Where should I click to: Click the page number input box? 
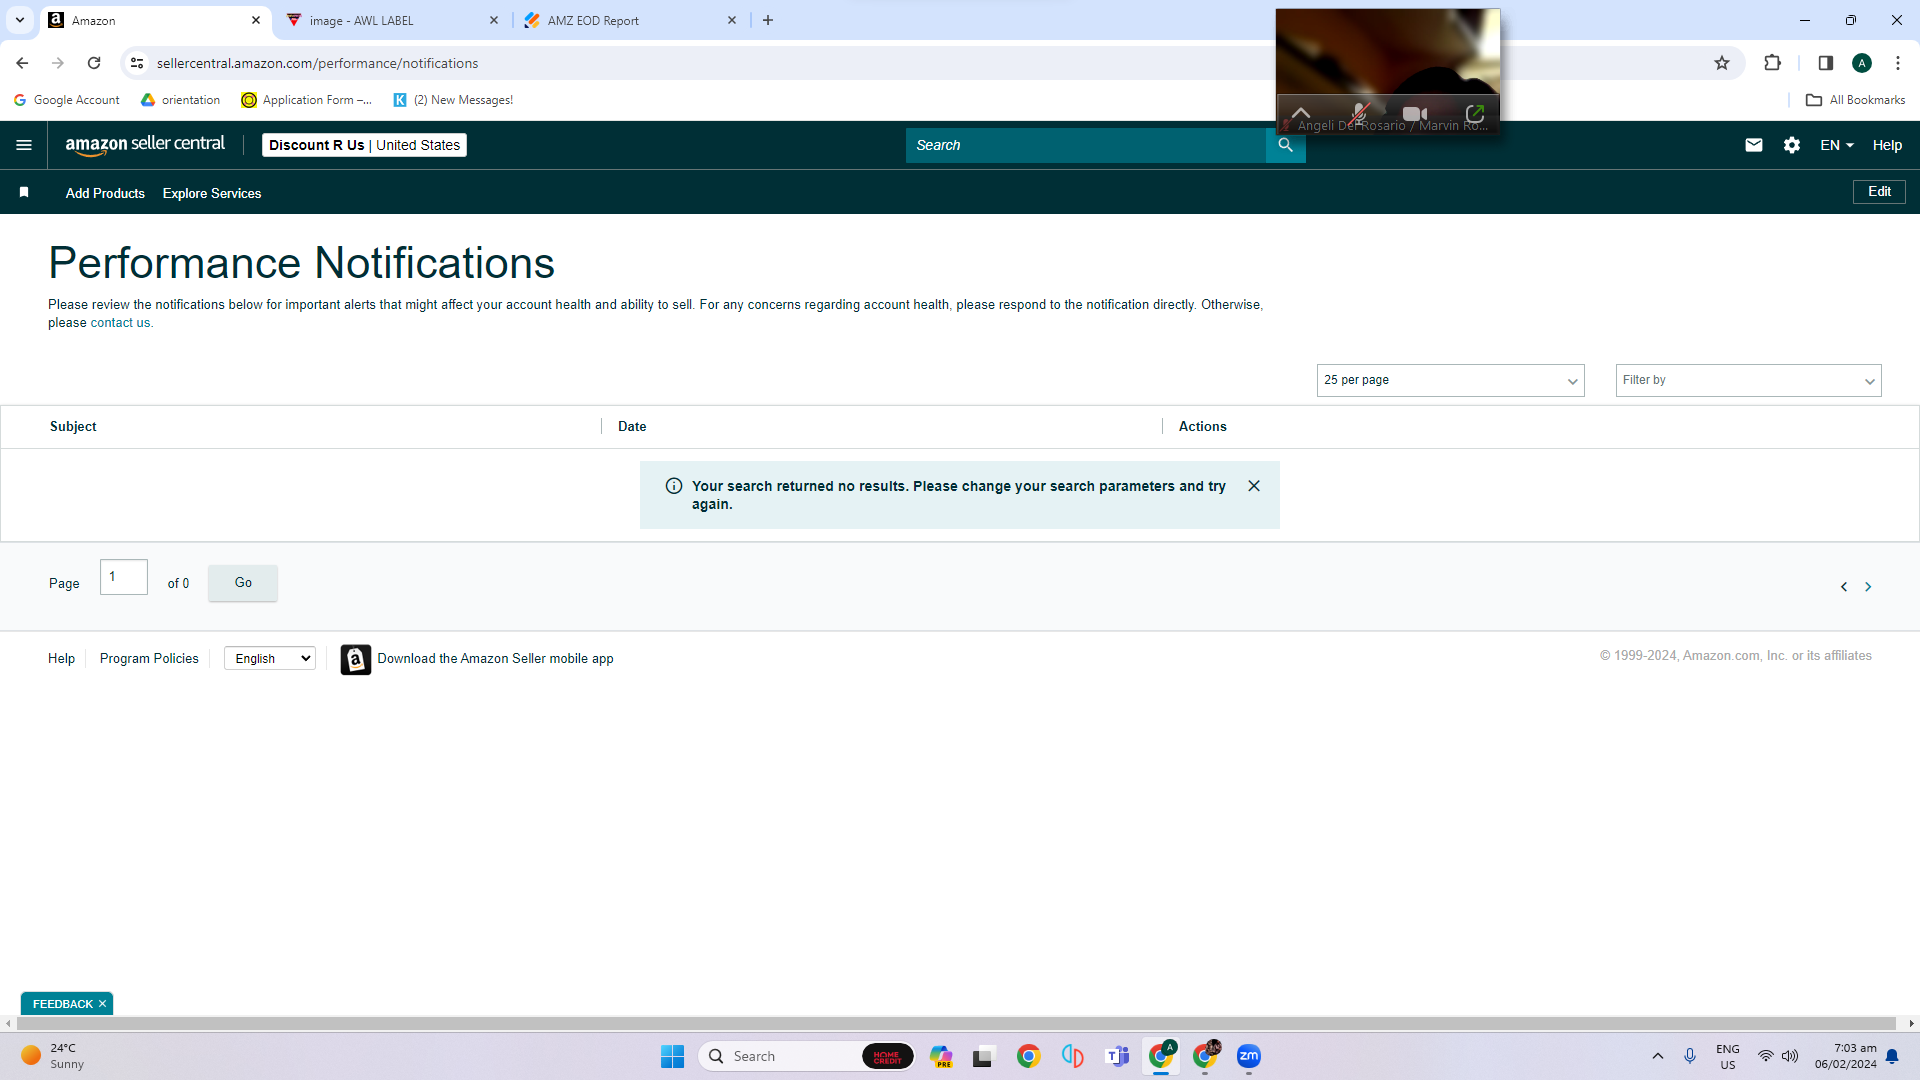tap(124, 577)
